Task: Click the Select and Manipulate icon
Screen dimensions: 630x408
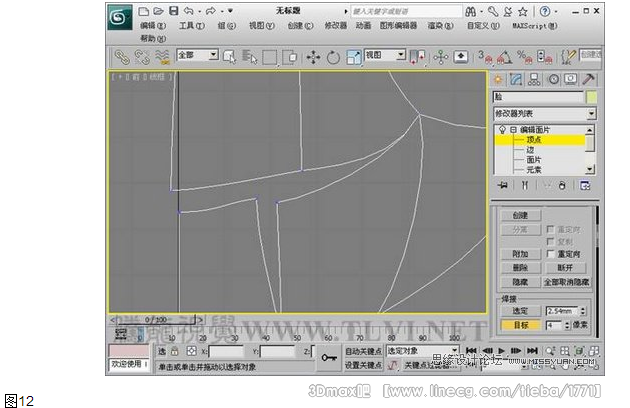Action: pos(441,57)
